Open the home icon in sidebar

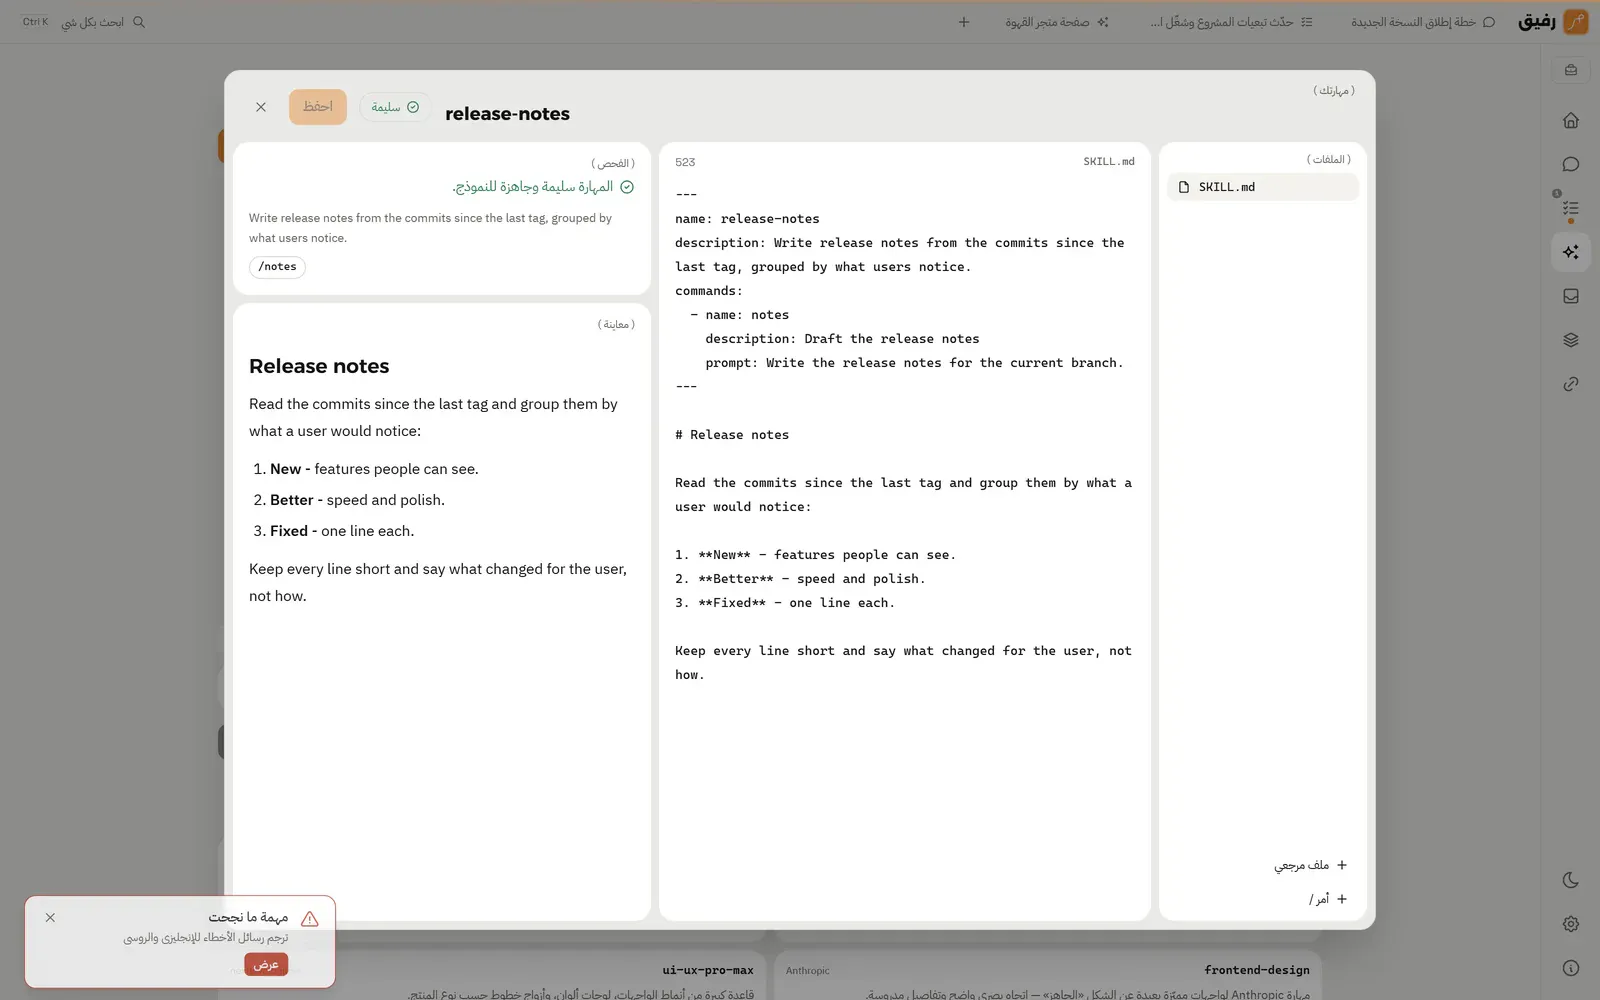coord(1570,120)
